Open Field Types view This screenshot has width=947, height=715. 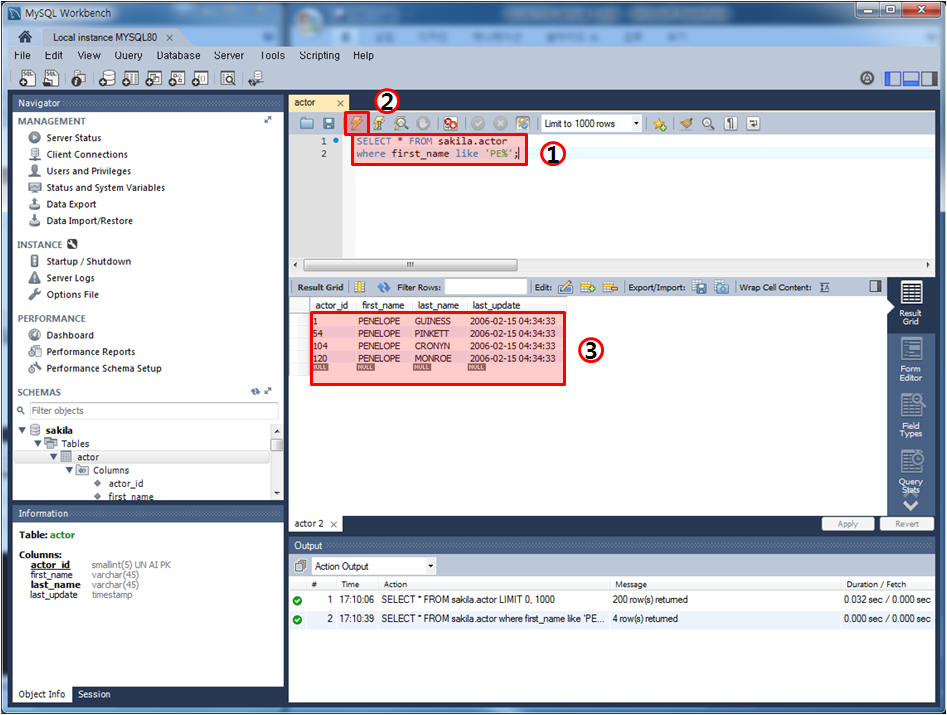[x=911, y=415]
